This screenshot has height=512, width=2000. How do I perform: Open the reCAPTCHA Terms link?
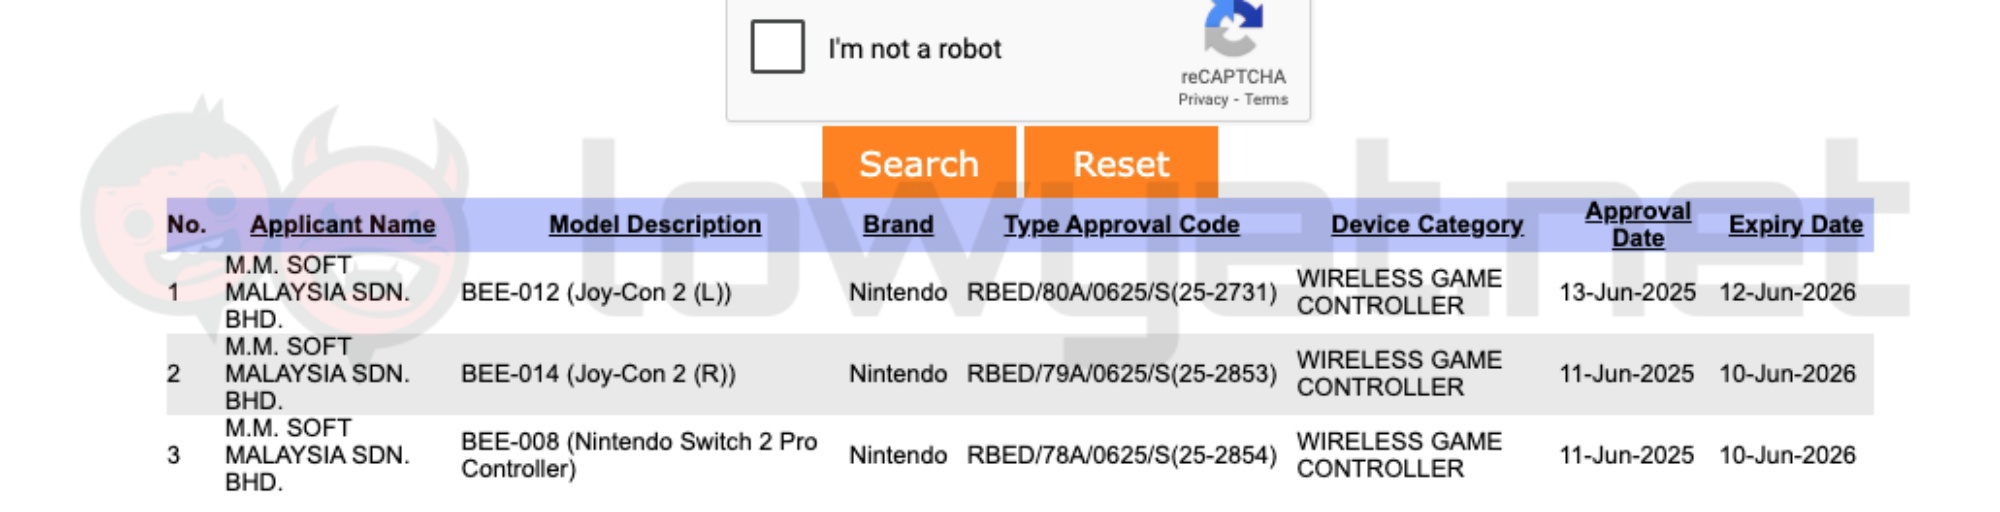pos(1266,99)
